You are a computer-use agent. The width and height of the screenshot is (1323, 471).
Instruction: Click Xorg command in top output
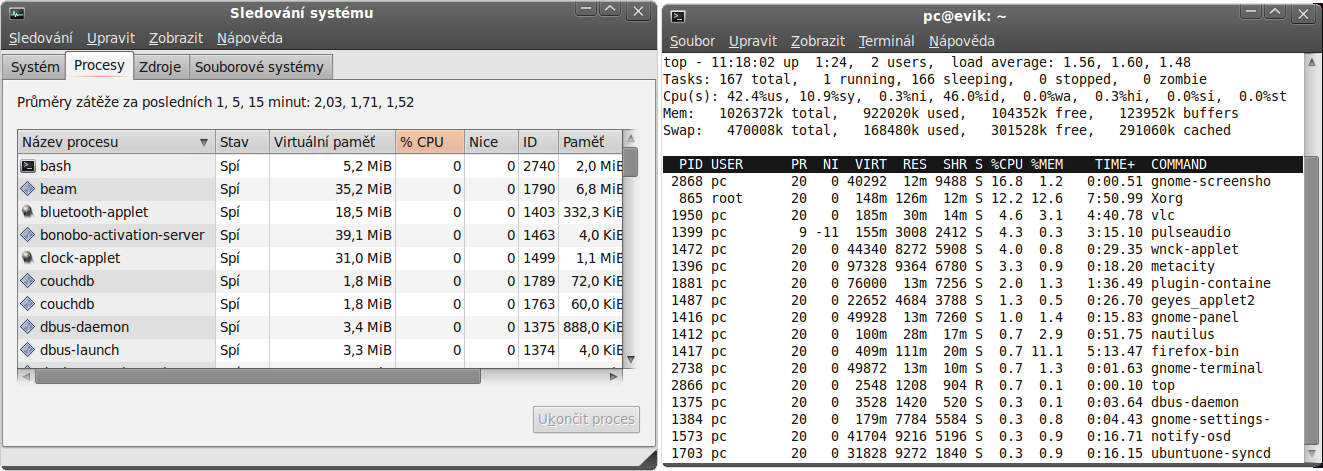pos(1167,198)
